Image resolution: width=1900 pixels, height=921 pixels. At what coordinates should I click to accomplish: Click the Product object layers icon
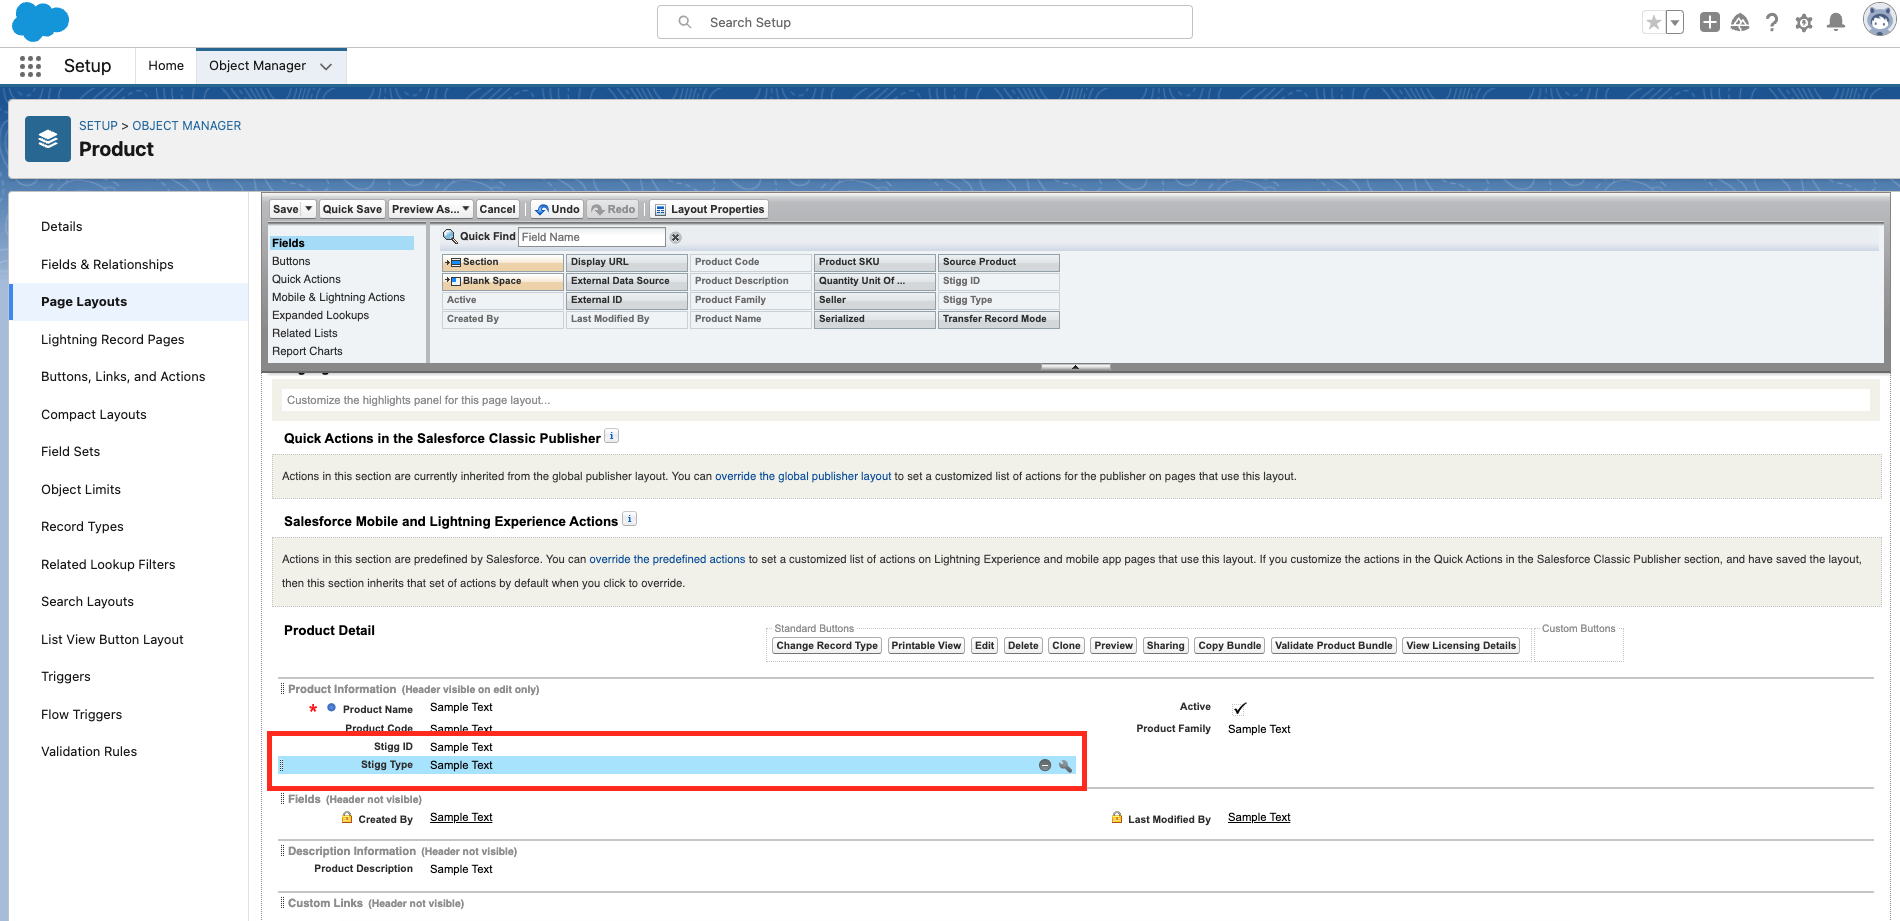coord(48,139)
